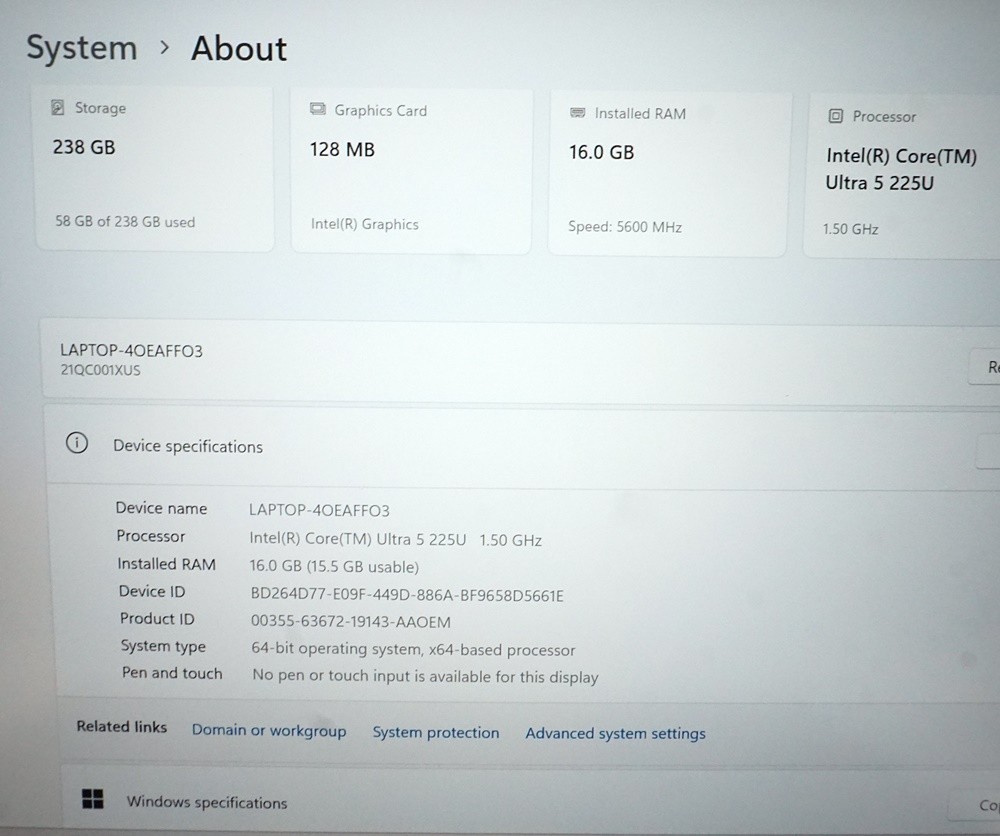Click the Processor chip icon
This screenshot has width=1000, height=836.
(835, 116)
